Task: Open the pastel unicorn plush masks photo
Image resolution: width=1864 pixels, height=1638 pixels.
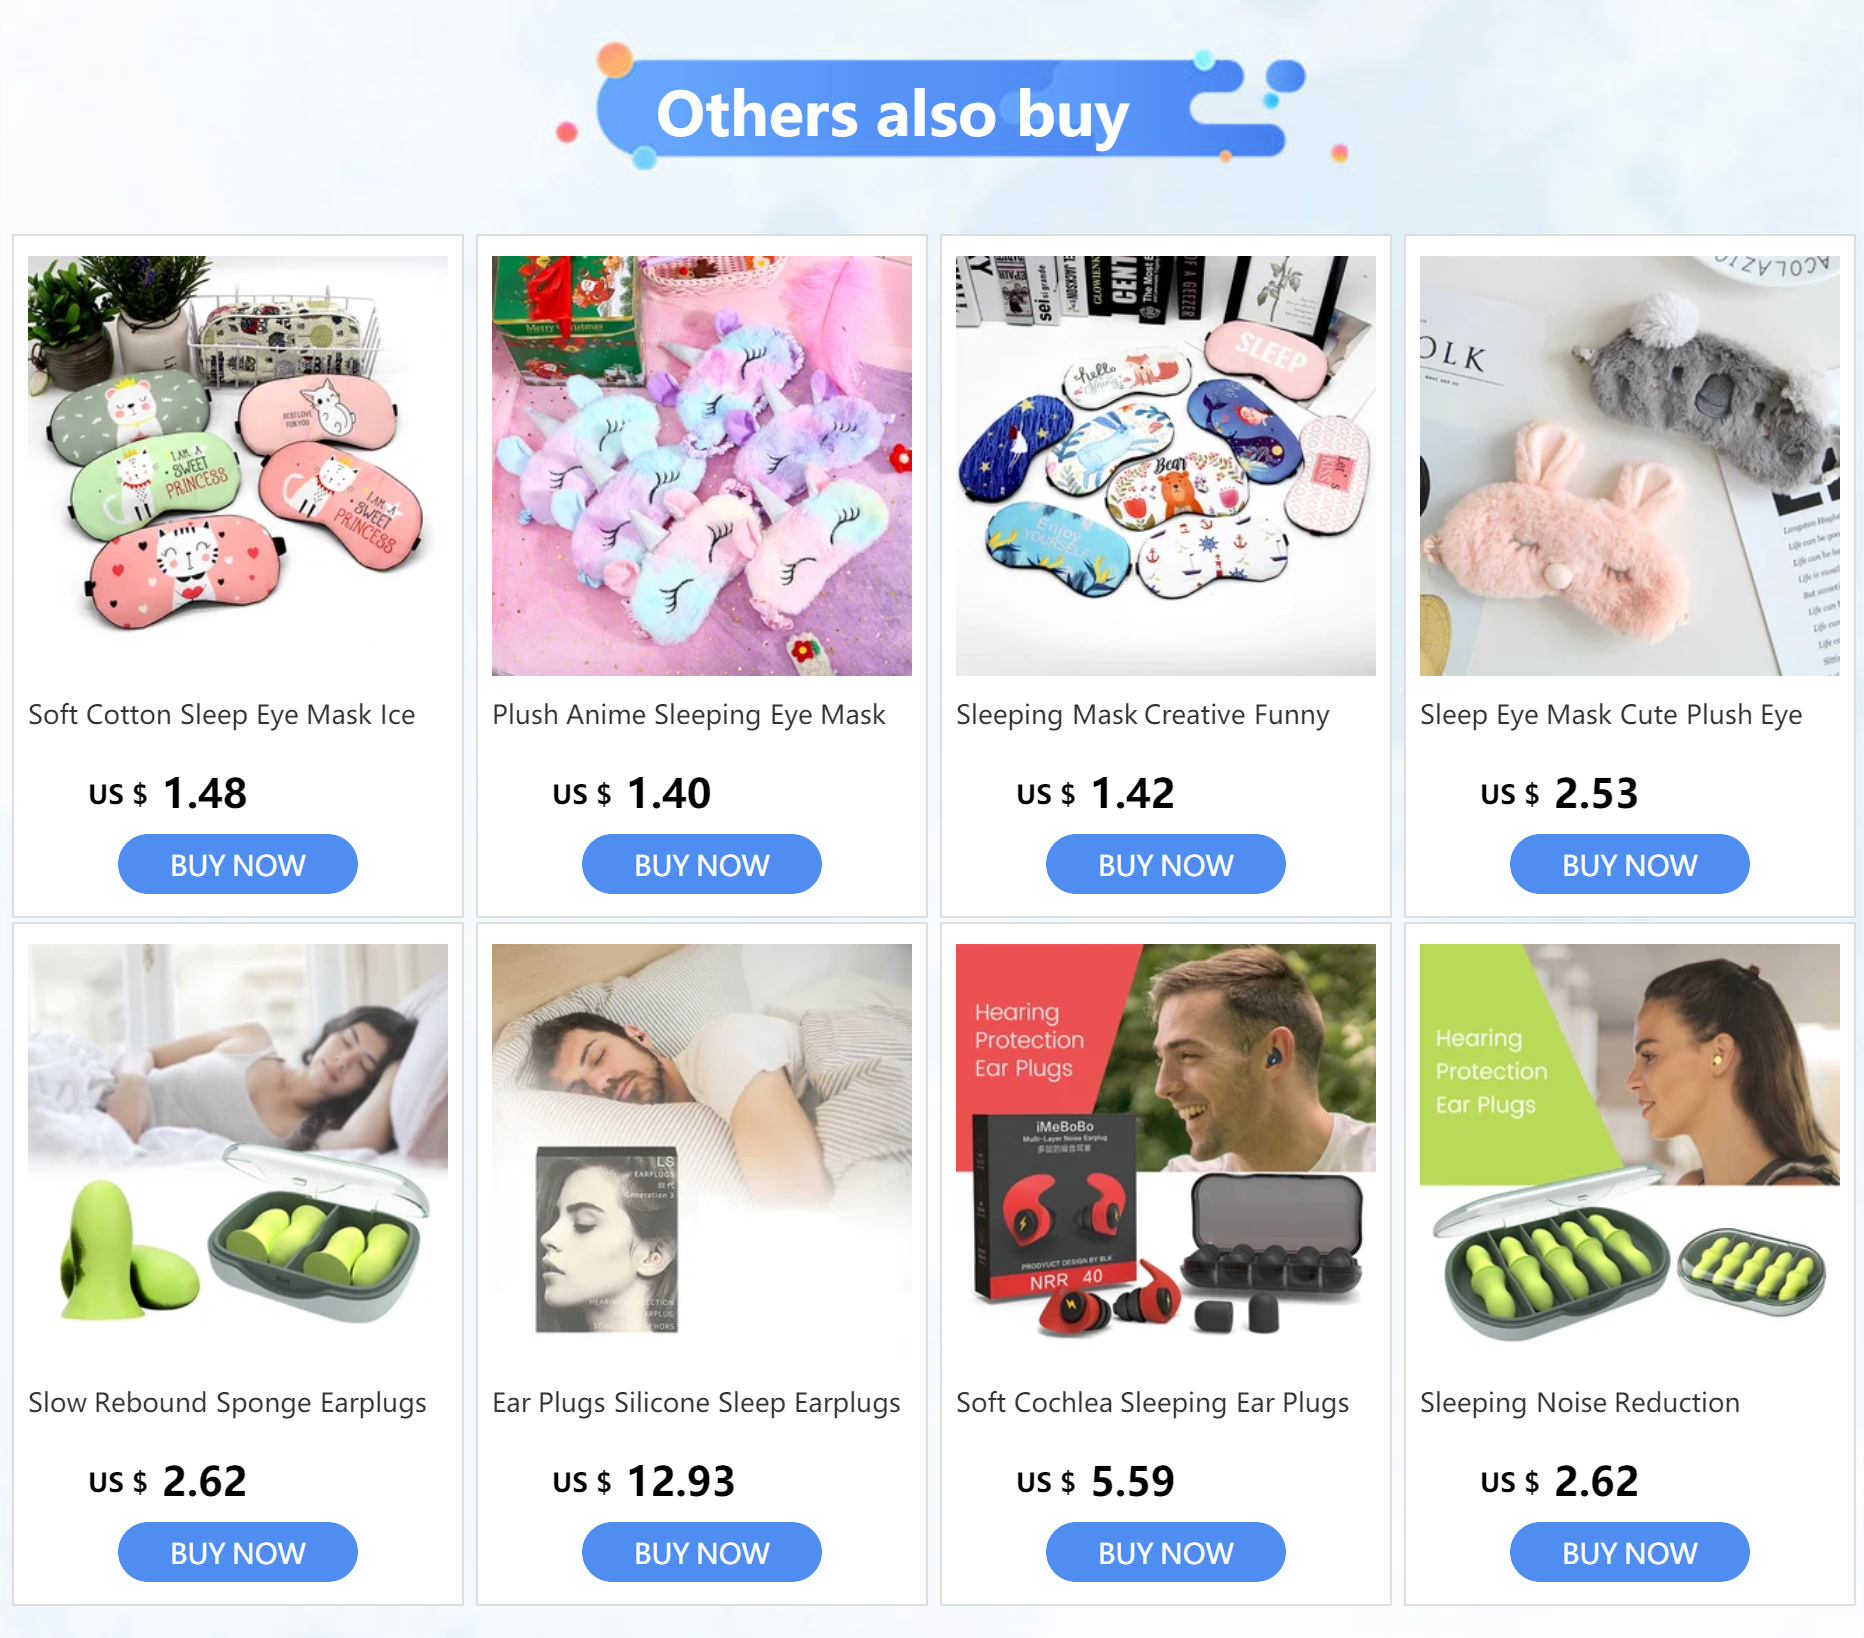Action: [x=702, y=466]
